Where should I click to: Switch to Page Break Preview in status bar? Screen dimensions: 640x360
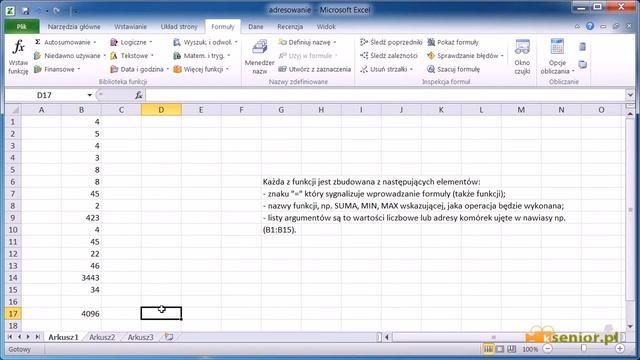[512, 349]
